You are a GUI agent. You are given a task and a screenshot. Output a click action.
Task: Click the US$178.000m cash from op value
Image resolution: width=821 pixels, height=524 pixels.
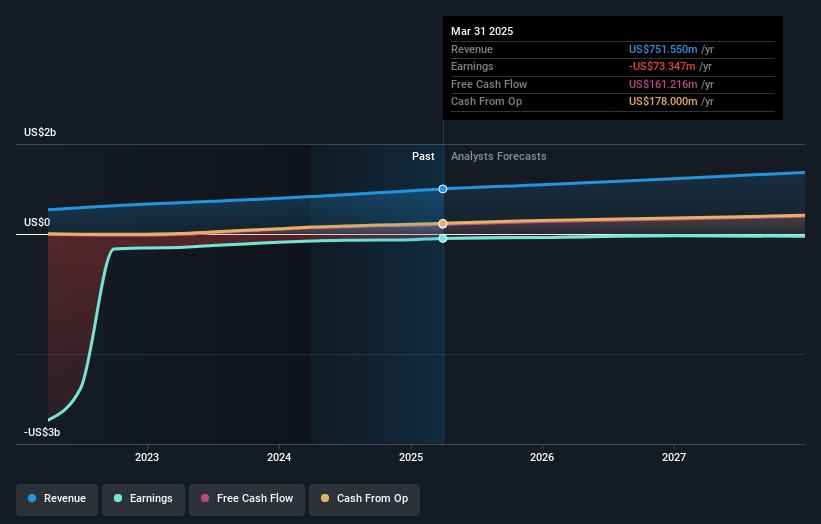[x=663, y=102]
